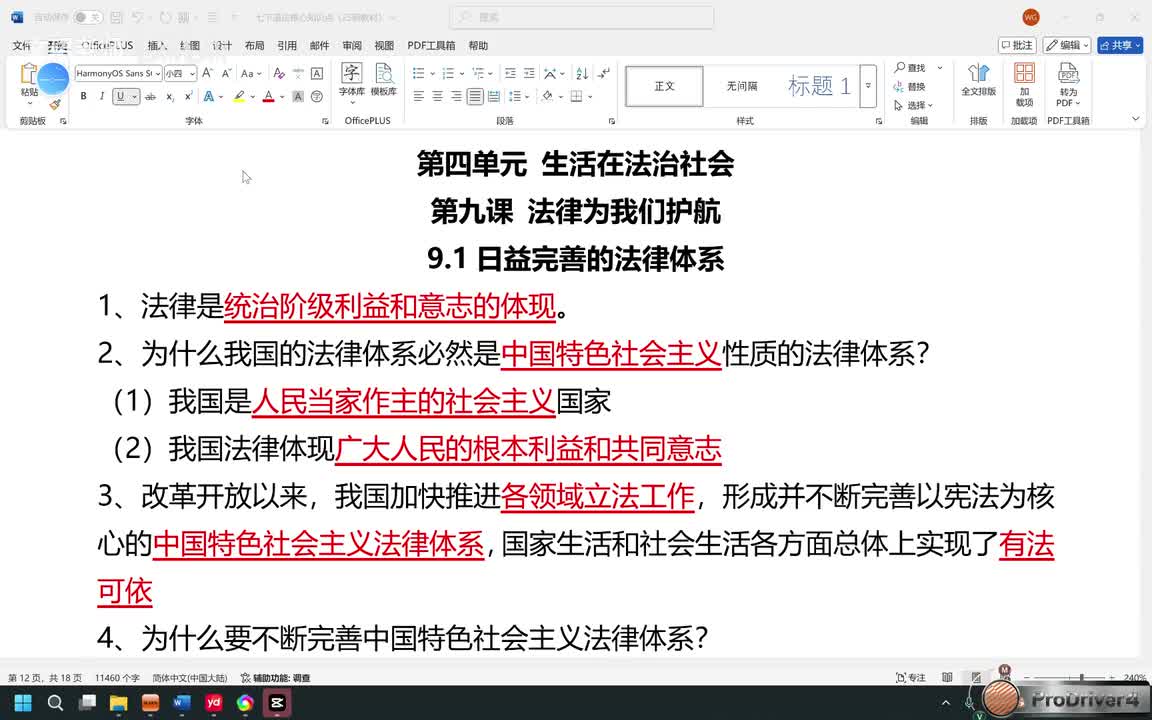Click the character border icon
1152x720 pixels.
pos(317,73)
